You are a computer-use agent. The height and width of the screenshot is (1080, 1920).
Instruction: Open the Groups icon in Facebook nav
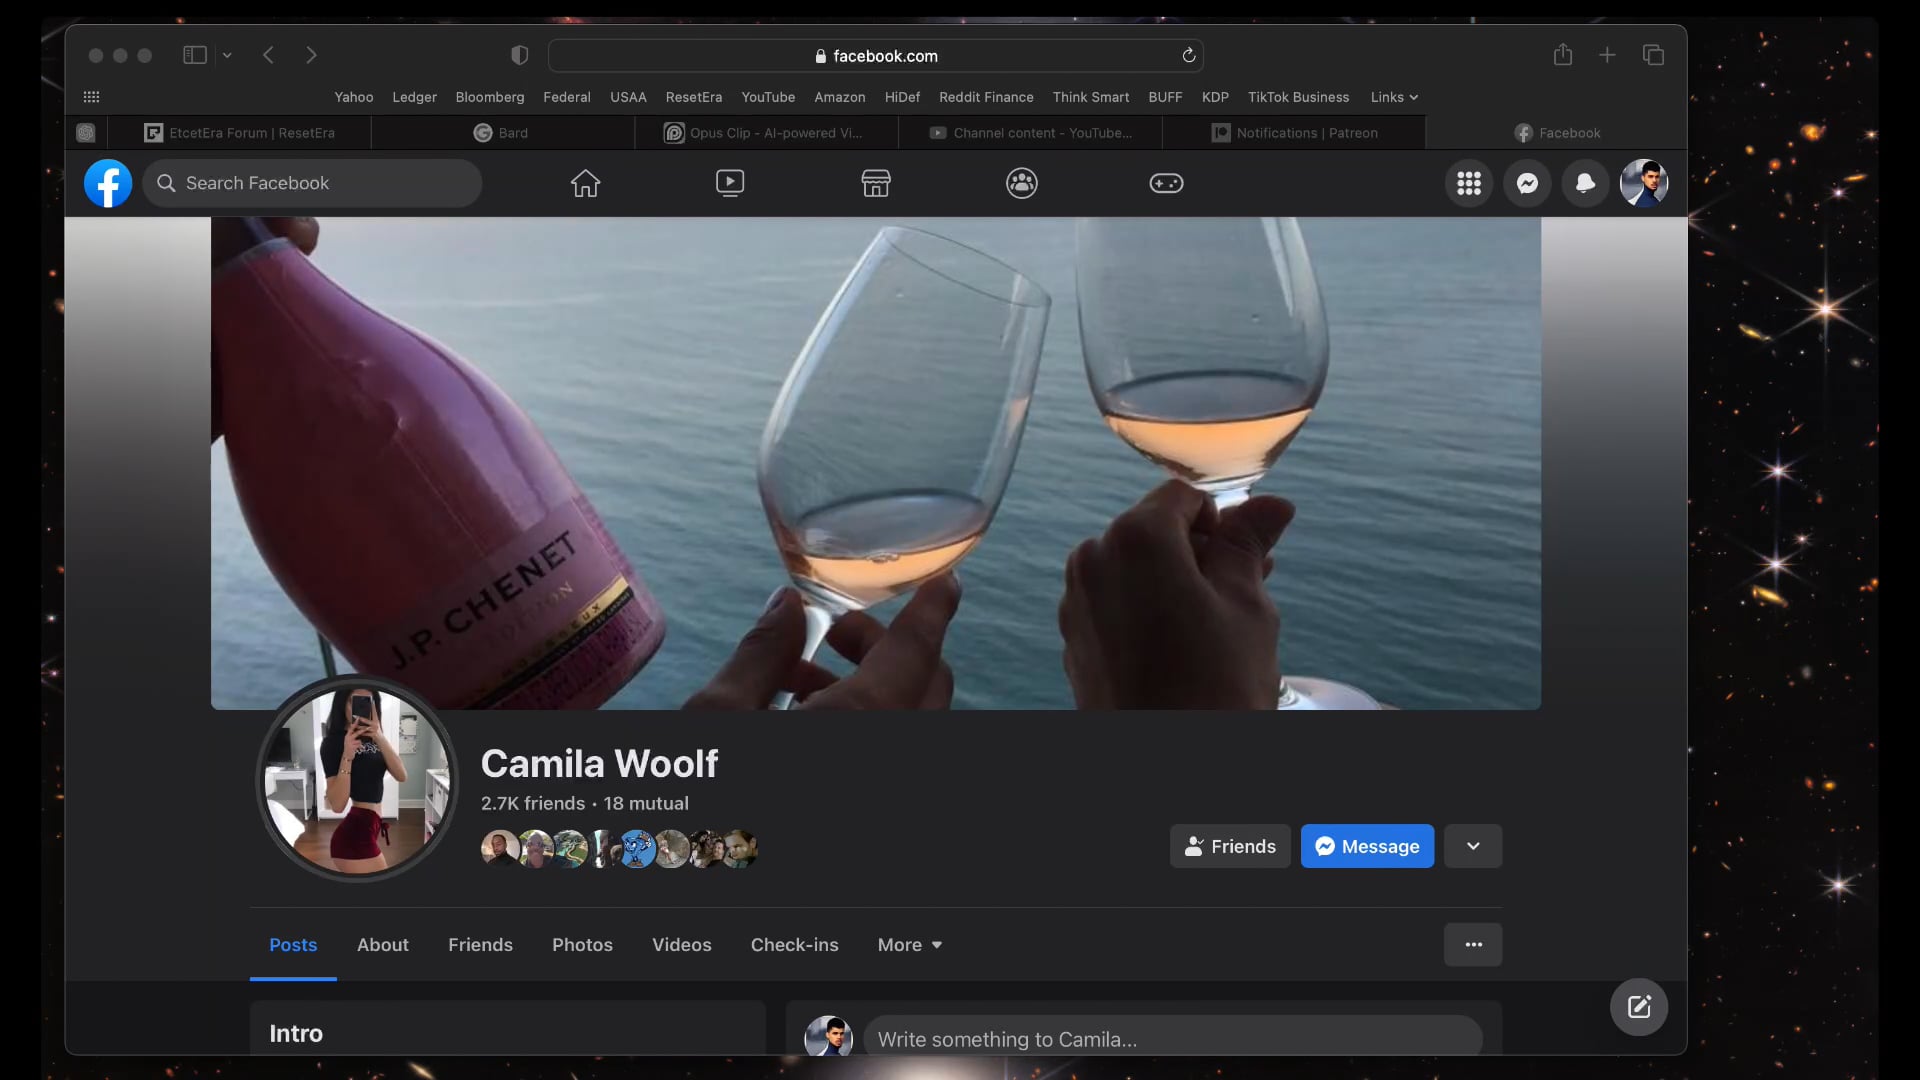[x=1021, y=183]
